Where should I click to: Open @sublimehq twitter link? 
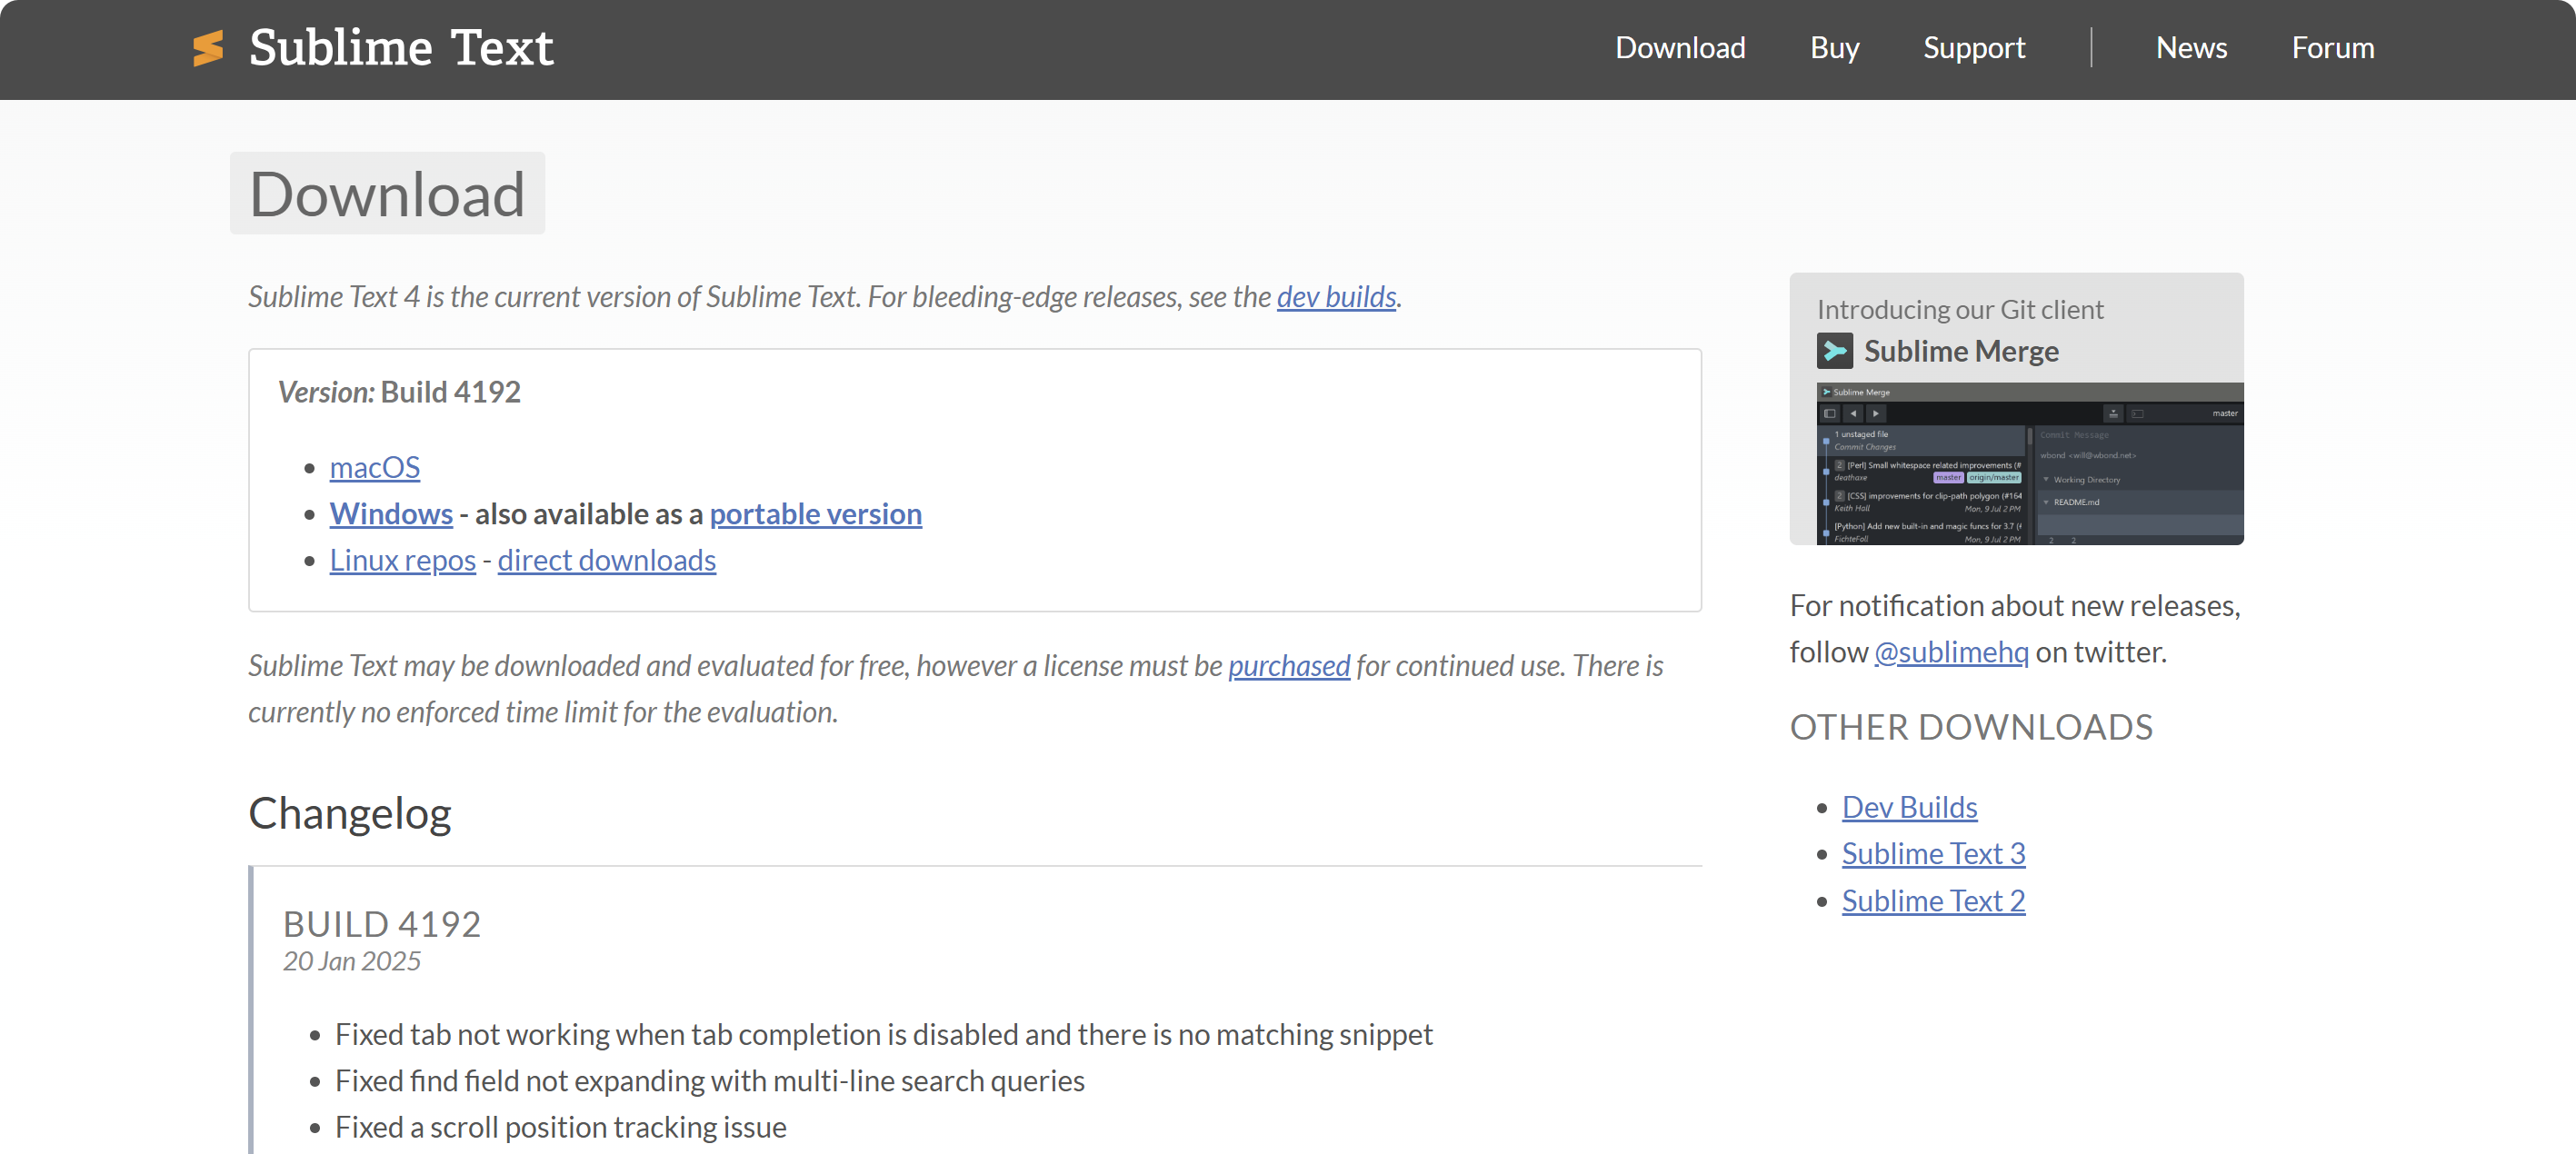(1950, 652)
